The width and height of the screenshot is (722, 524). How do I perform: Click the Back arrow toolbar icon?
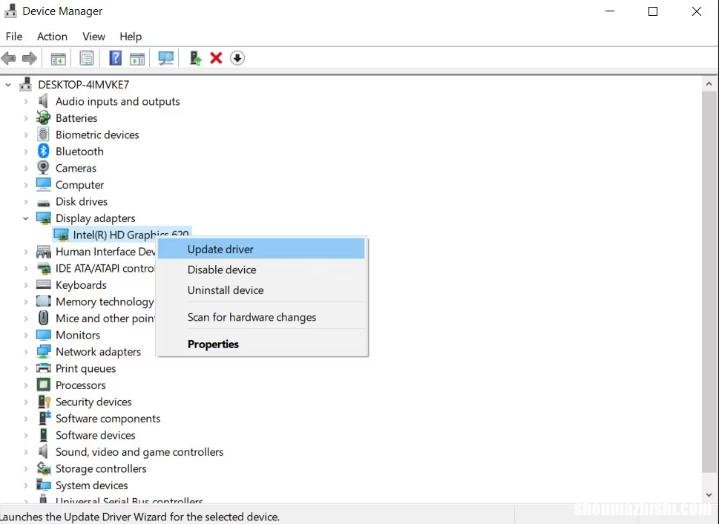tap(9, 58)
